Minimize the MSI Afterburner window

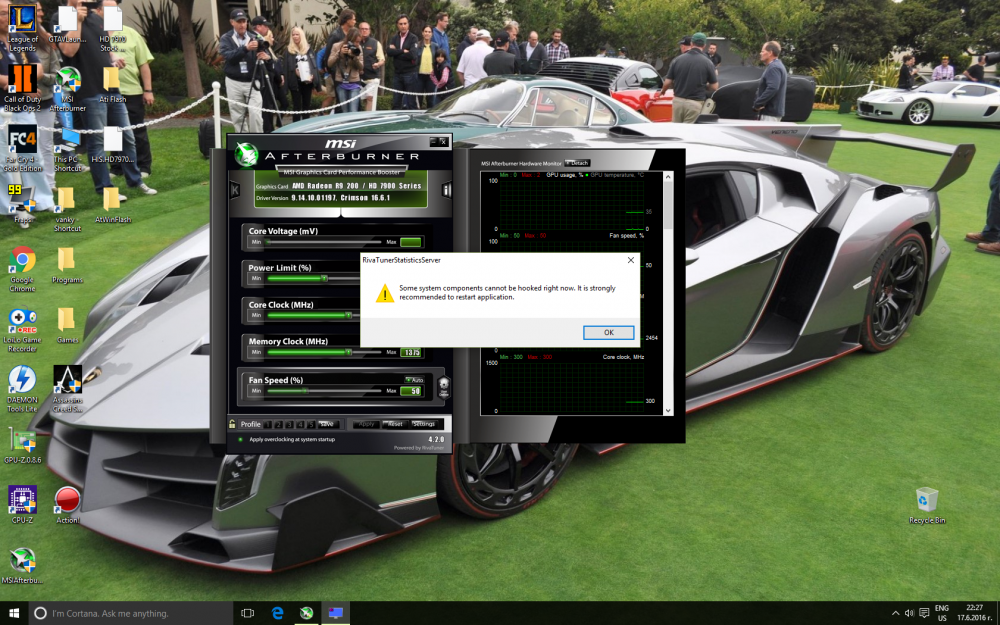[x=434, y=142]
